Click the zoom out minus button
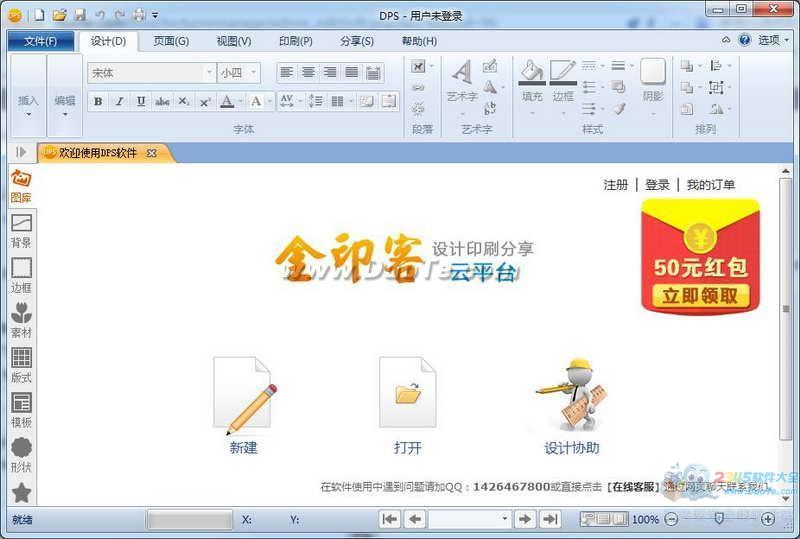 672,519
